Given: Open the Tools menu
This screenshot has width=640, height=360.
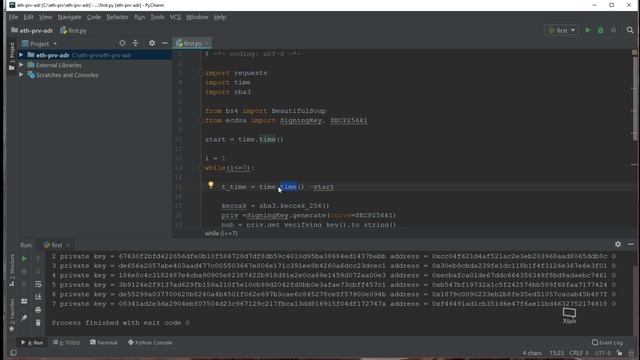Looking at the screenshot, I should pos(157,17).
